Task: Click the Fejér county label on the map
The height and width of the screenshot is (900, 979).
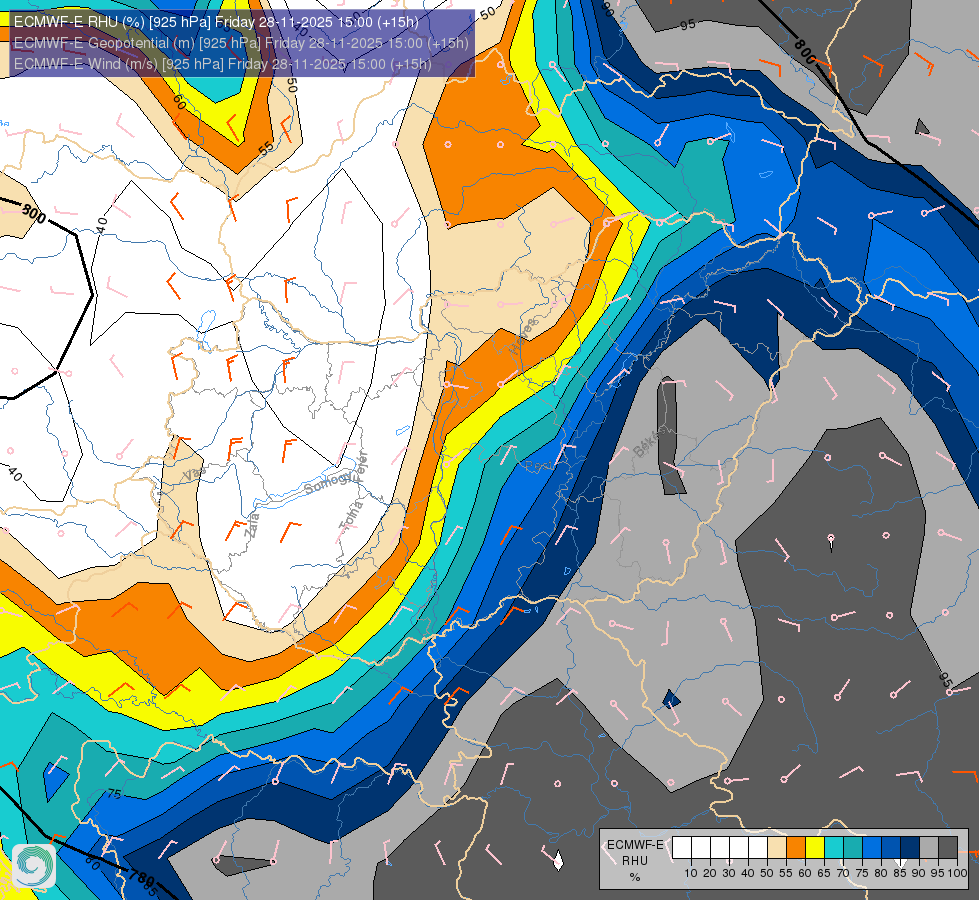Action: click(363, 466)
